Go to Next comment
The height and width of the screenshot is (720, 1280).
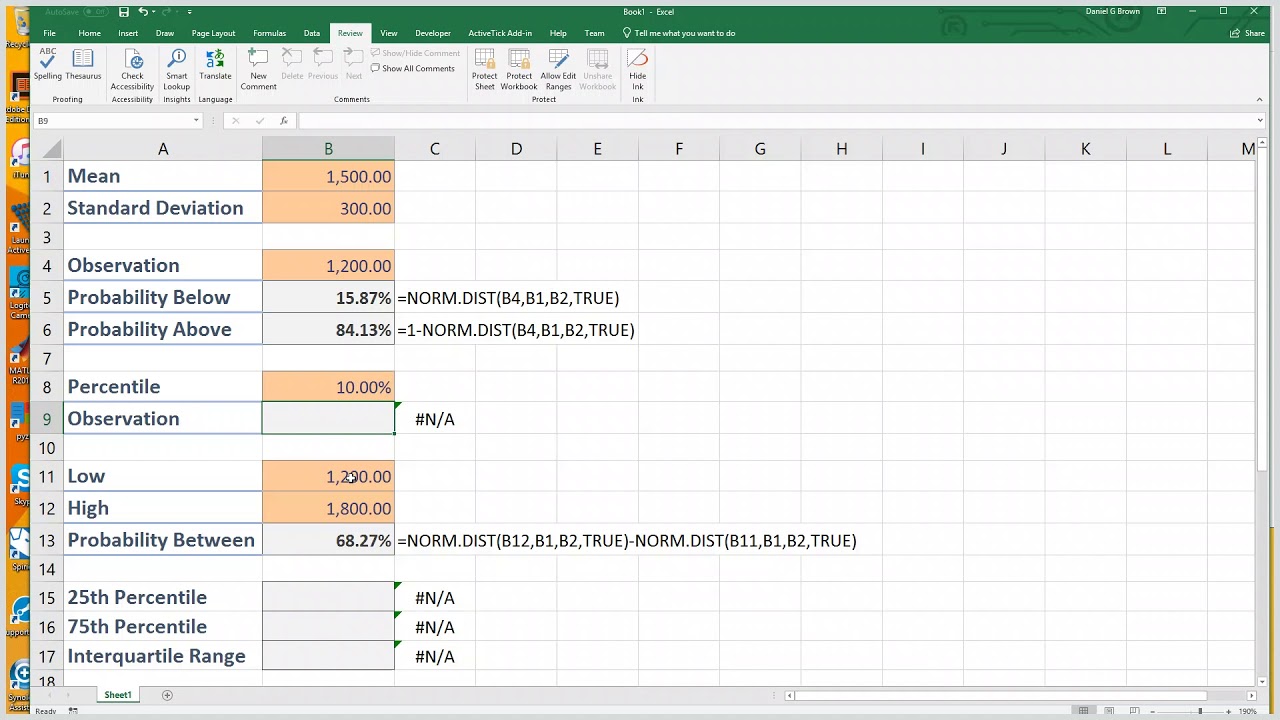click(x=354, y=65)
